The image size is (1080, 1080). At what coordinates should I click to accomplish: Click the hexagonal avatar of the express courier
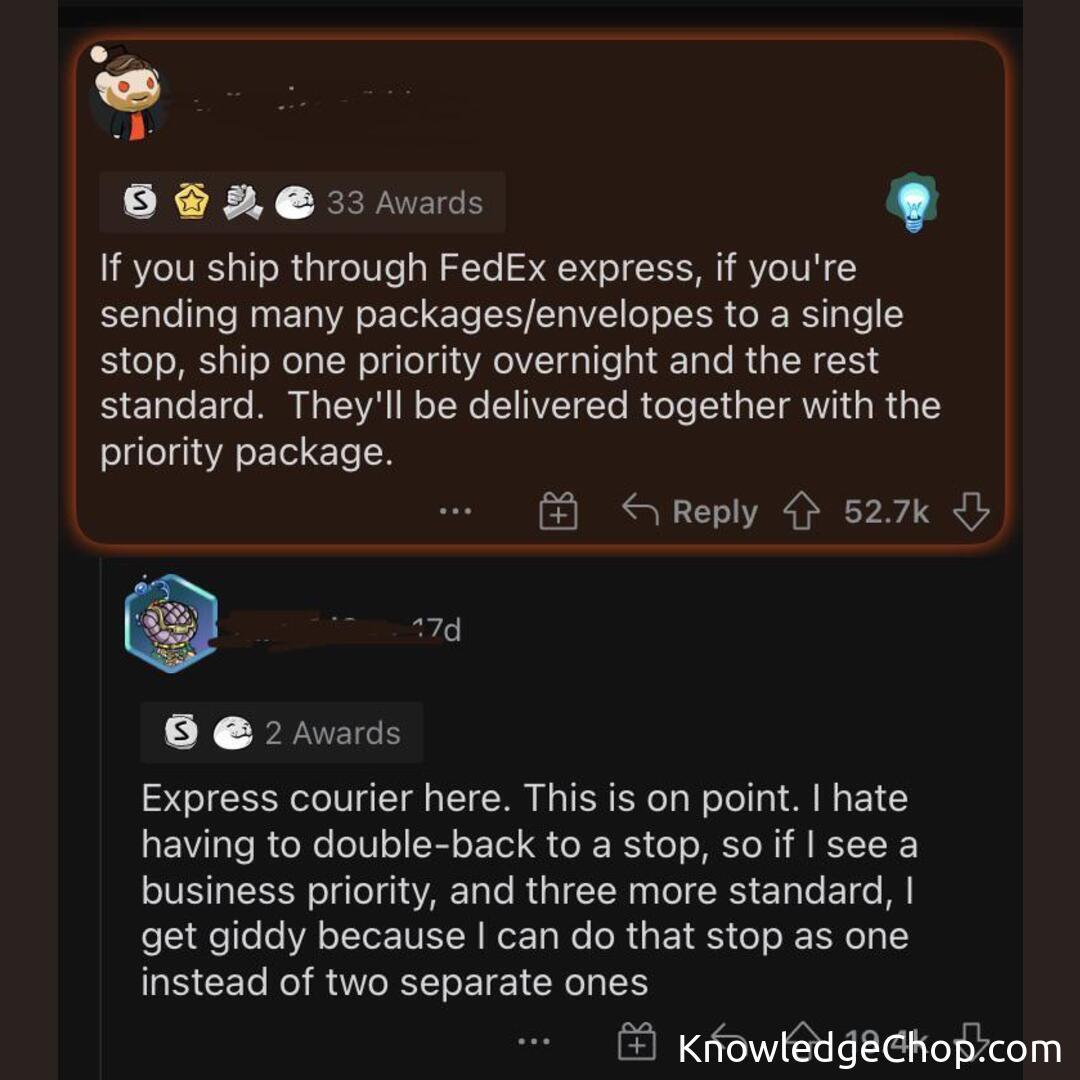(x=171, y=623)
